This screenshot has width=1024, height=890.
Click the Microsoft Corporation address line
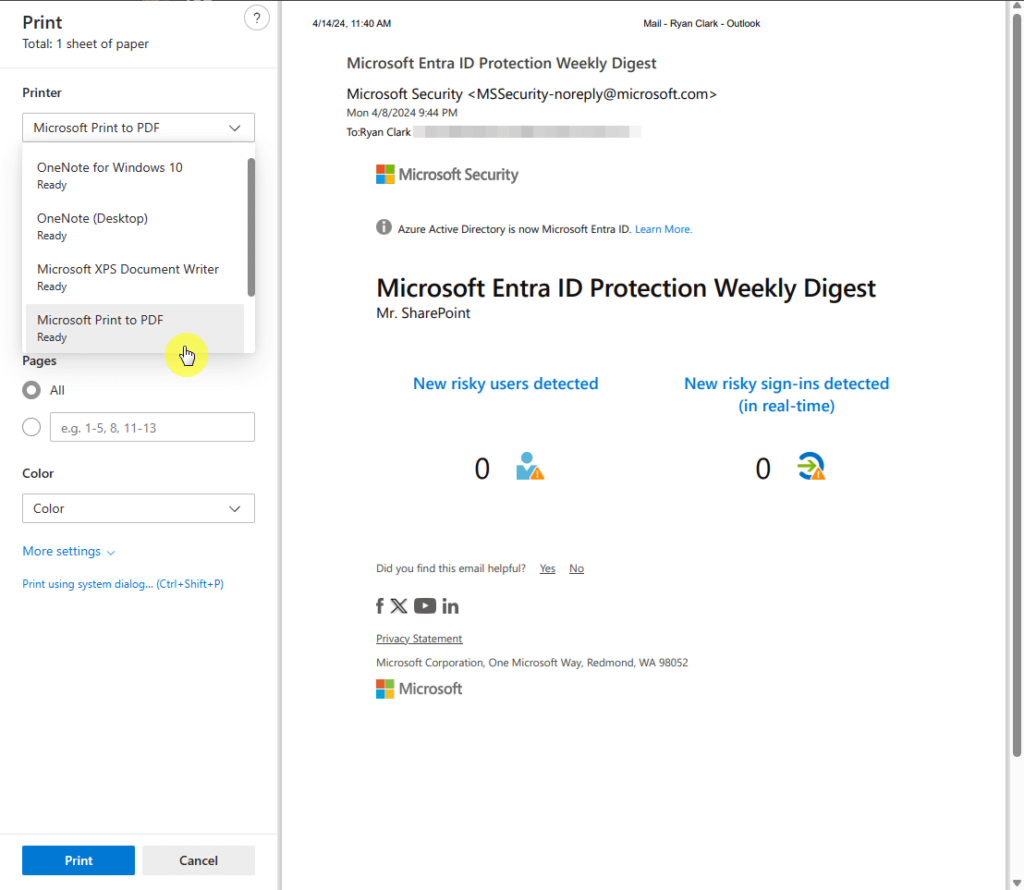pos(532,663)
